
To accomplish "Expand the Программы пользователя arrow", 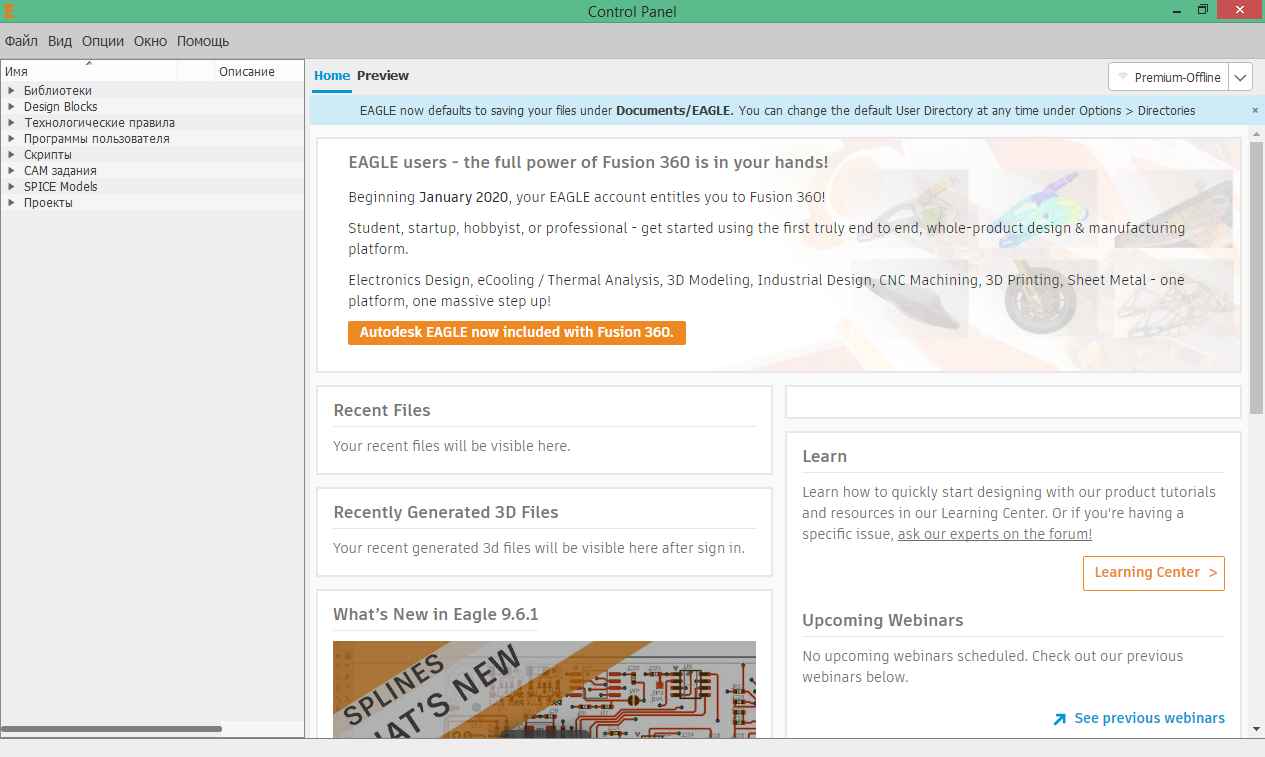I will [11, 139].
